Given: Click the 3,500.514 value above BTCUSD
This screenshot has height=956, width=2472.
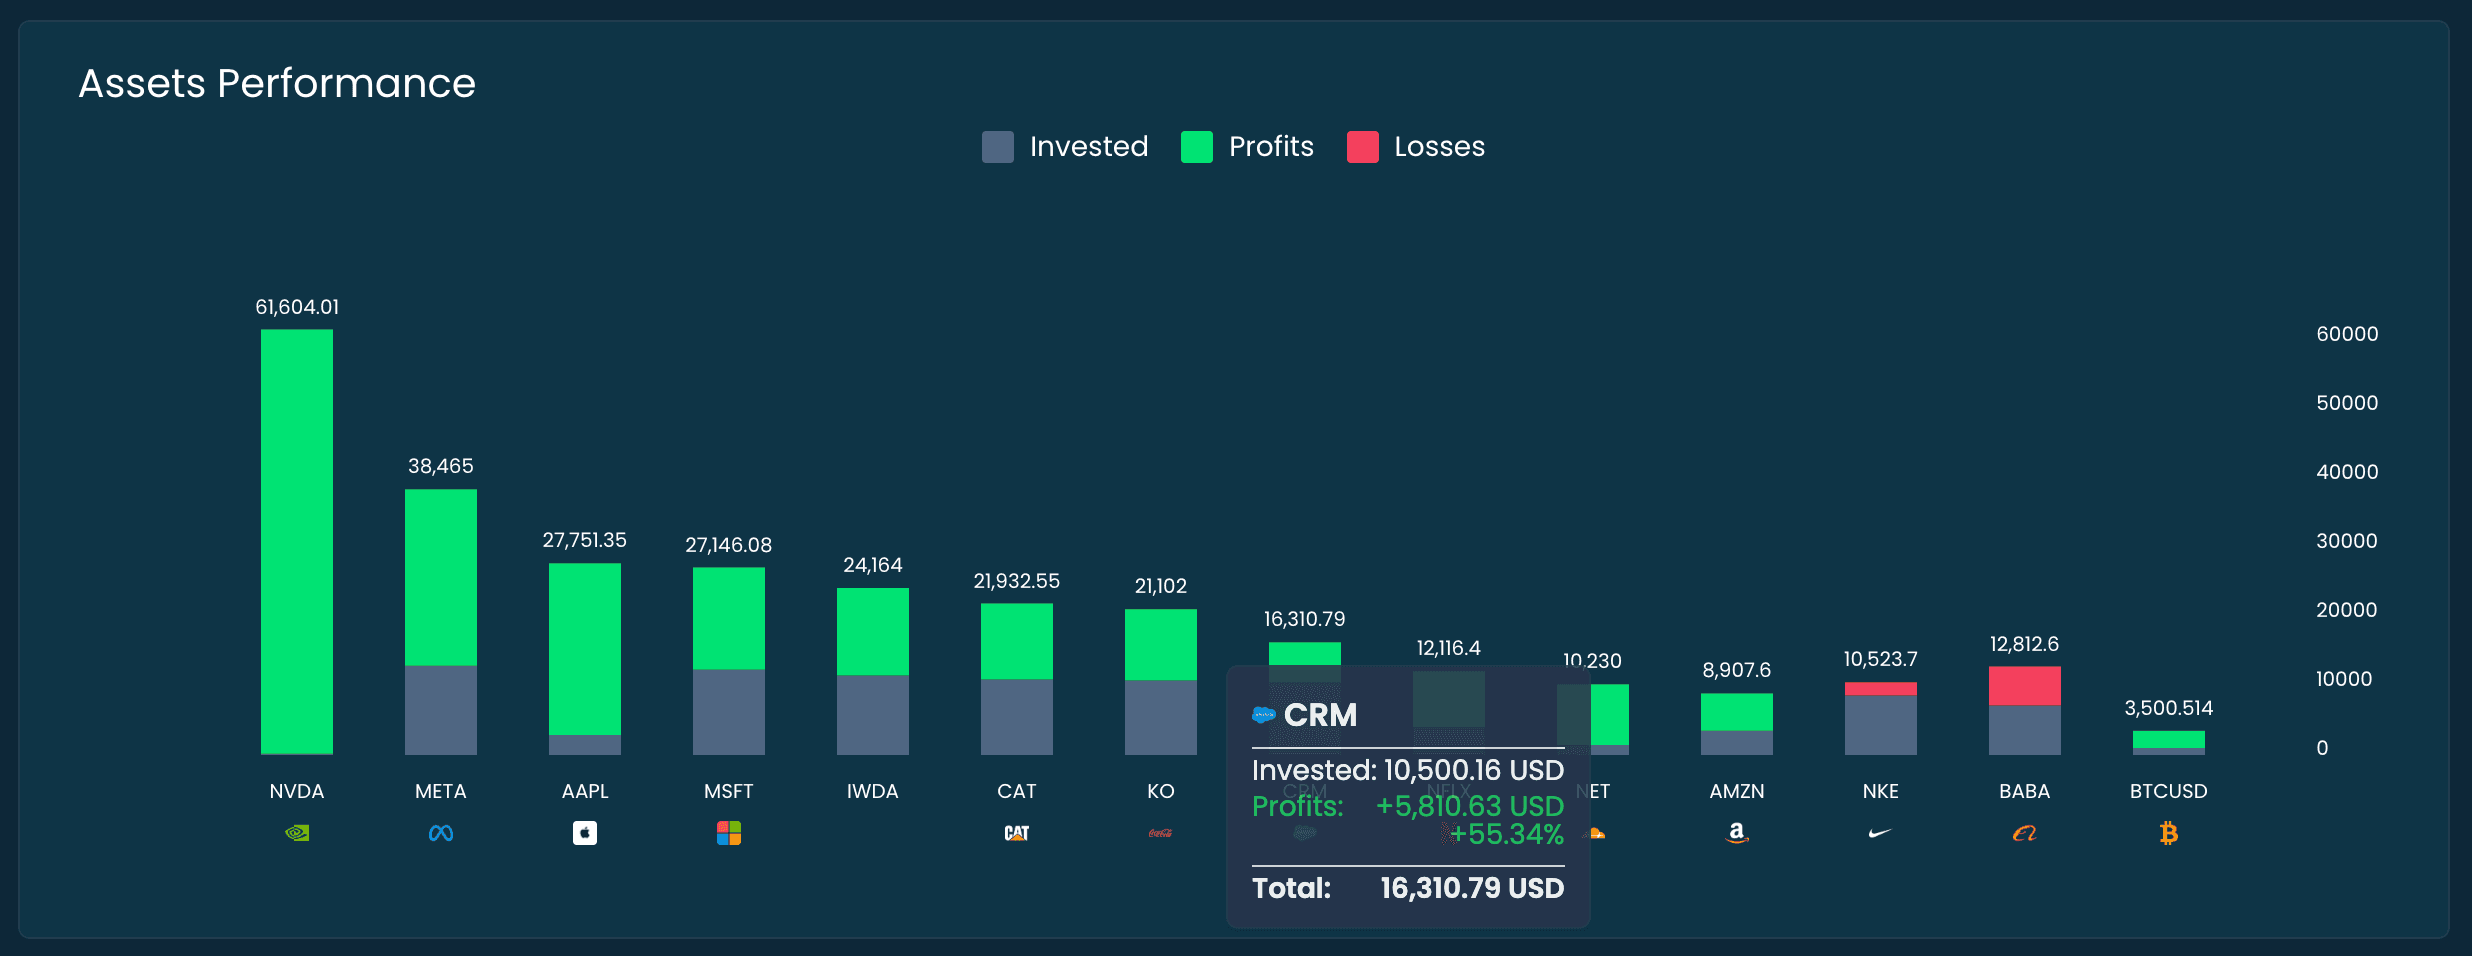Looking at the screenshot, I should tap(2169, 708).
